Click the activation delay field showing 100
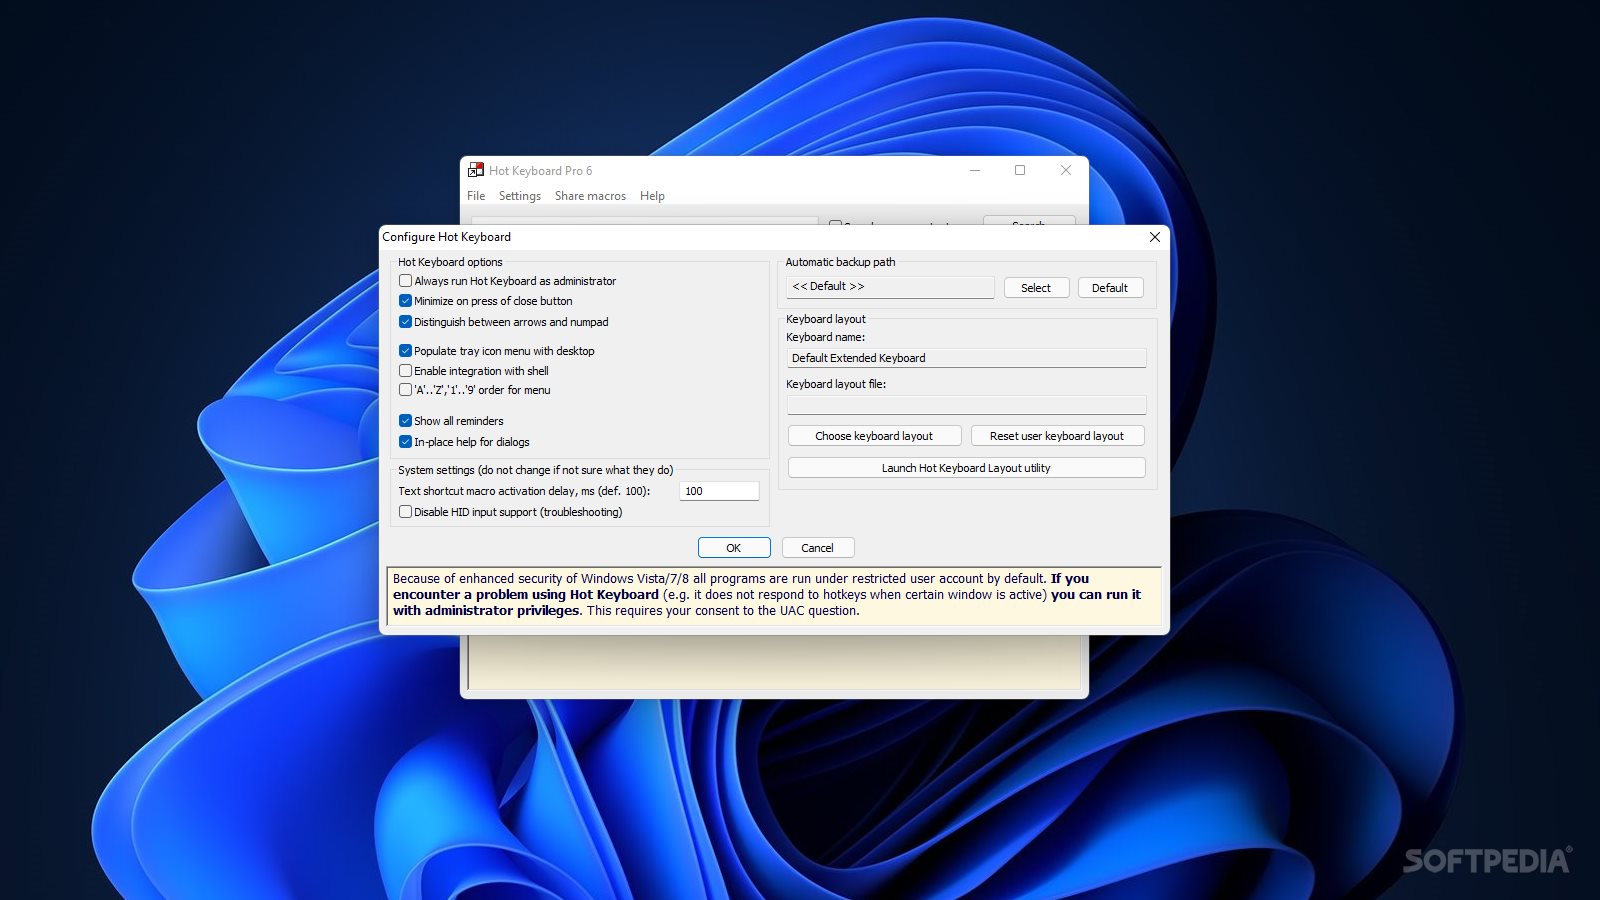The height and width of the screenshot is (900, 1600). pos(719,491)
